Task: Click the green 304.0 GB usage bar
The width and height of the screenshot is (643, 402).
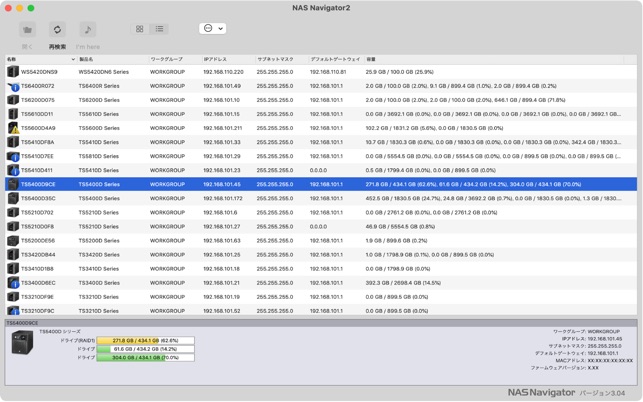Action: click(146, 358)
